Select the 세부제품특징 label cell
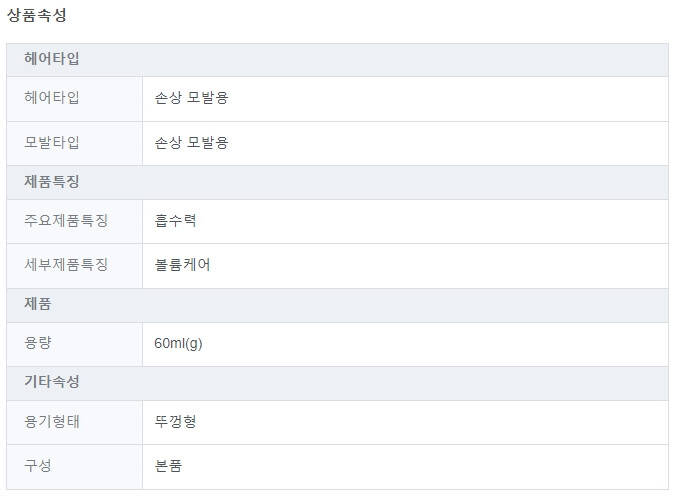The width and height of the screenshot is (678, 496). 66,265
